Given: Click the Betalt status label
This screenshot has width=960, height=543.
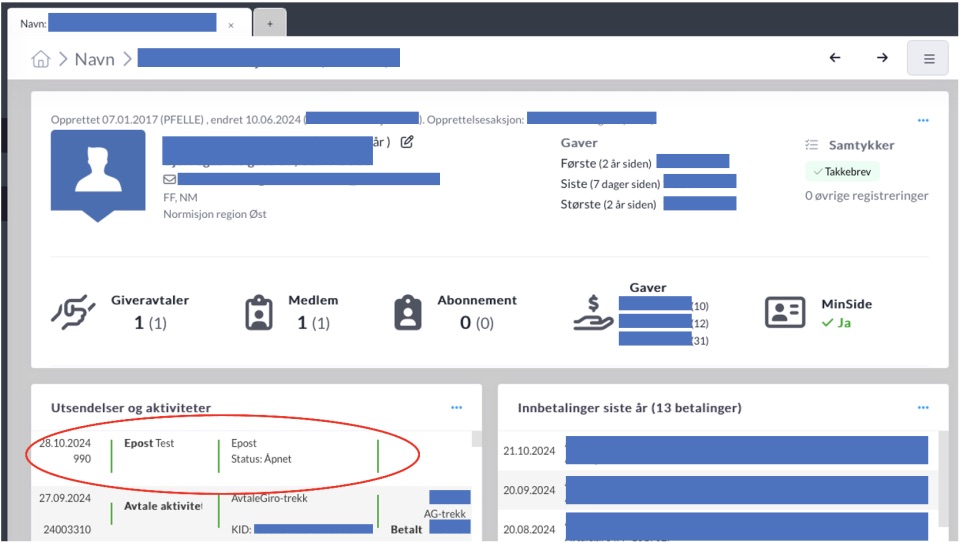Looking at the screenshot, I should point(407,530).
